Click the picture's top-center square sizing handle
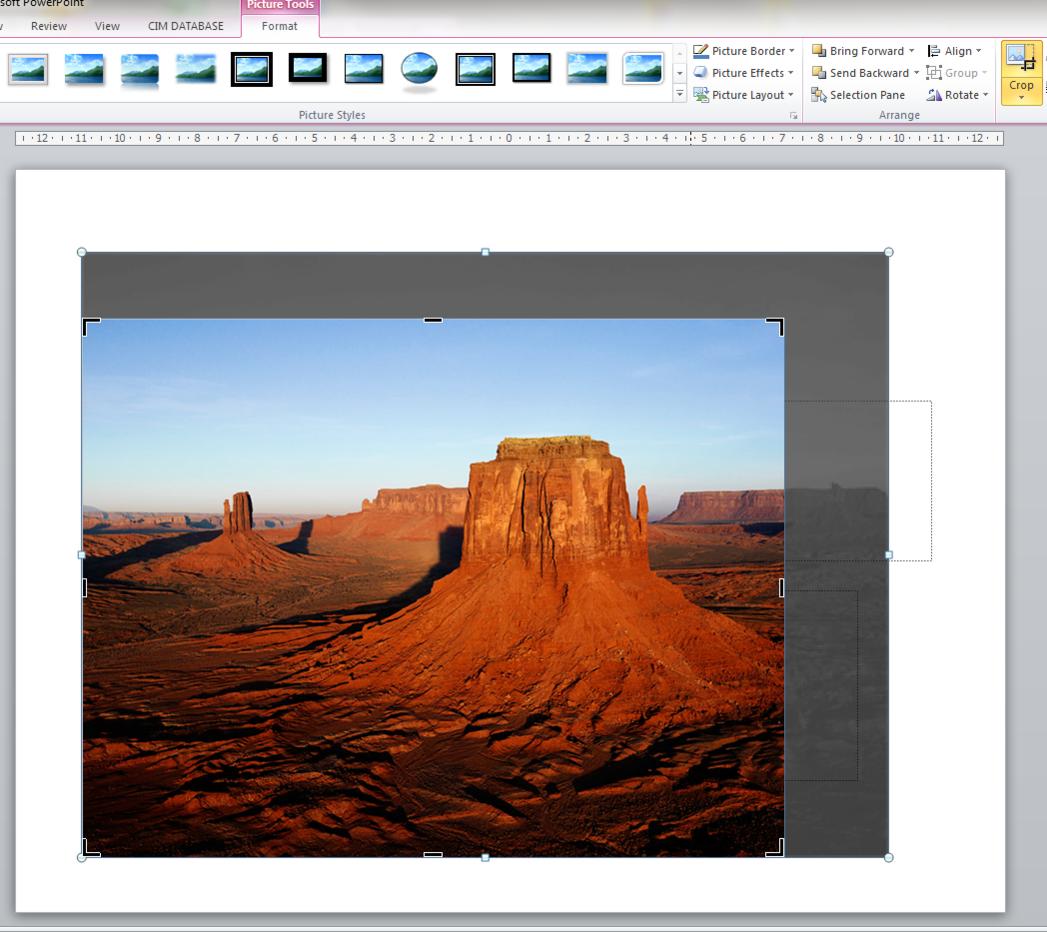 pos(485,252)
